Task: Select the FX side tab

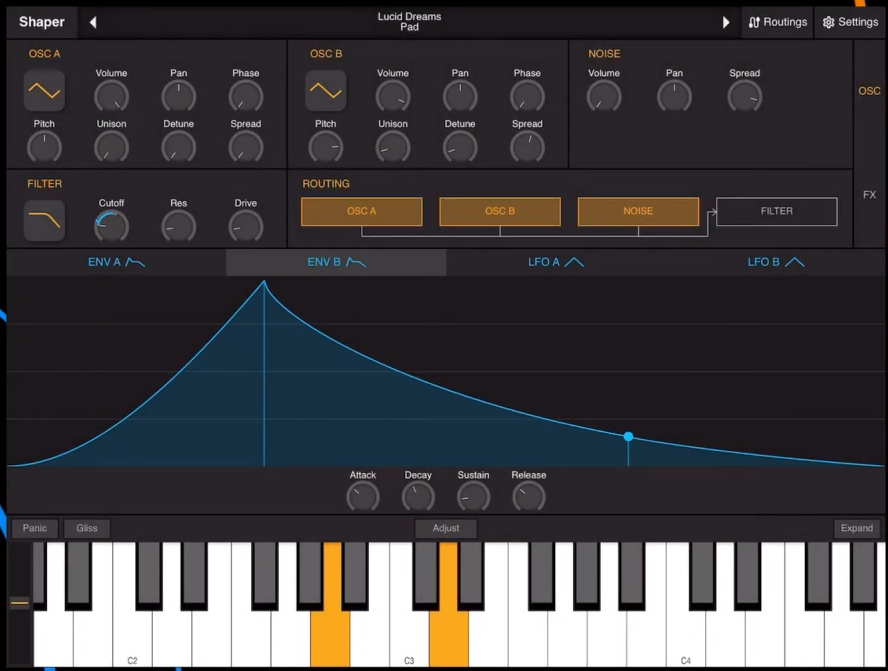Action: pos(869,195)
